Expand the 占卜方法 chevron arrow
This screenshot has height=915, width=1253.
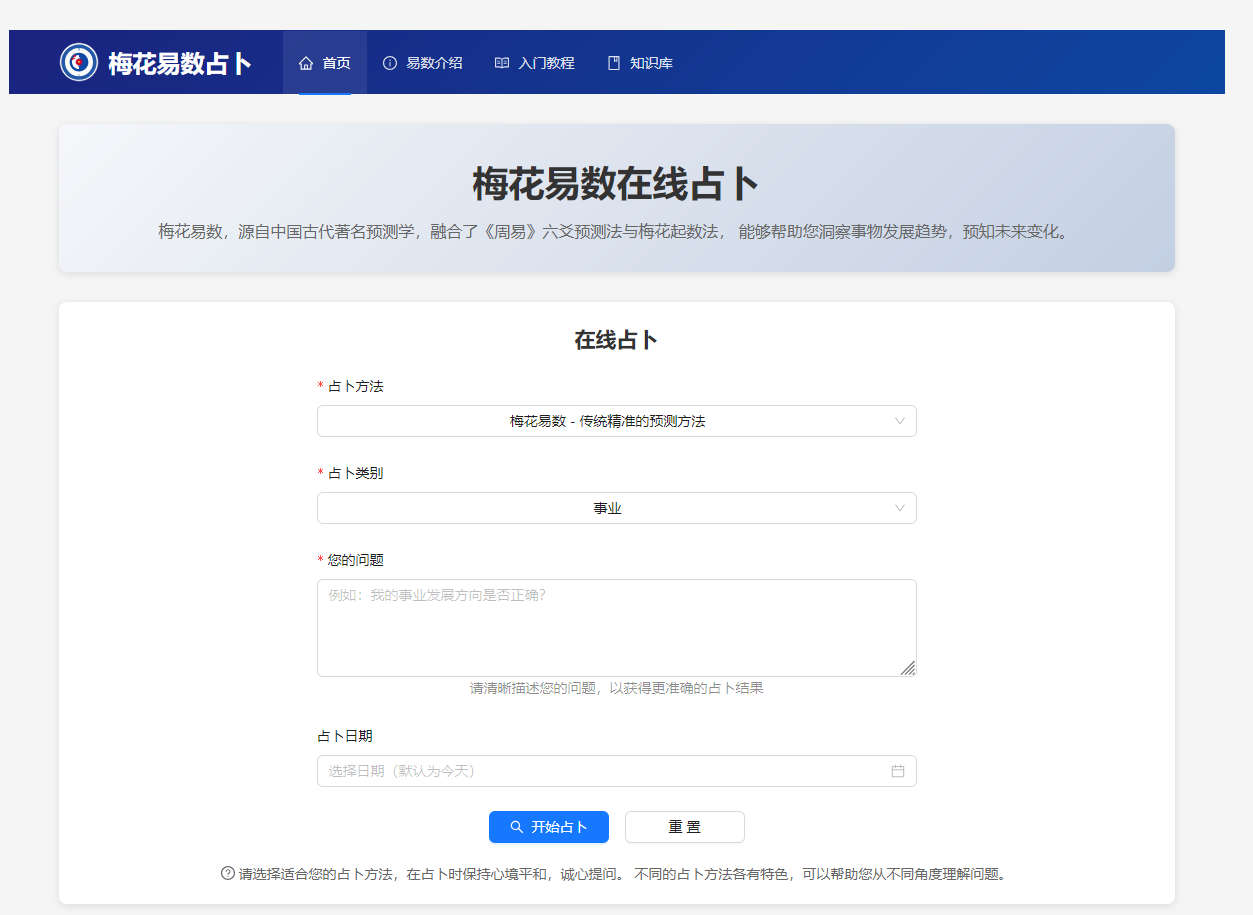pyautogui.click(x=900, y=421)
